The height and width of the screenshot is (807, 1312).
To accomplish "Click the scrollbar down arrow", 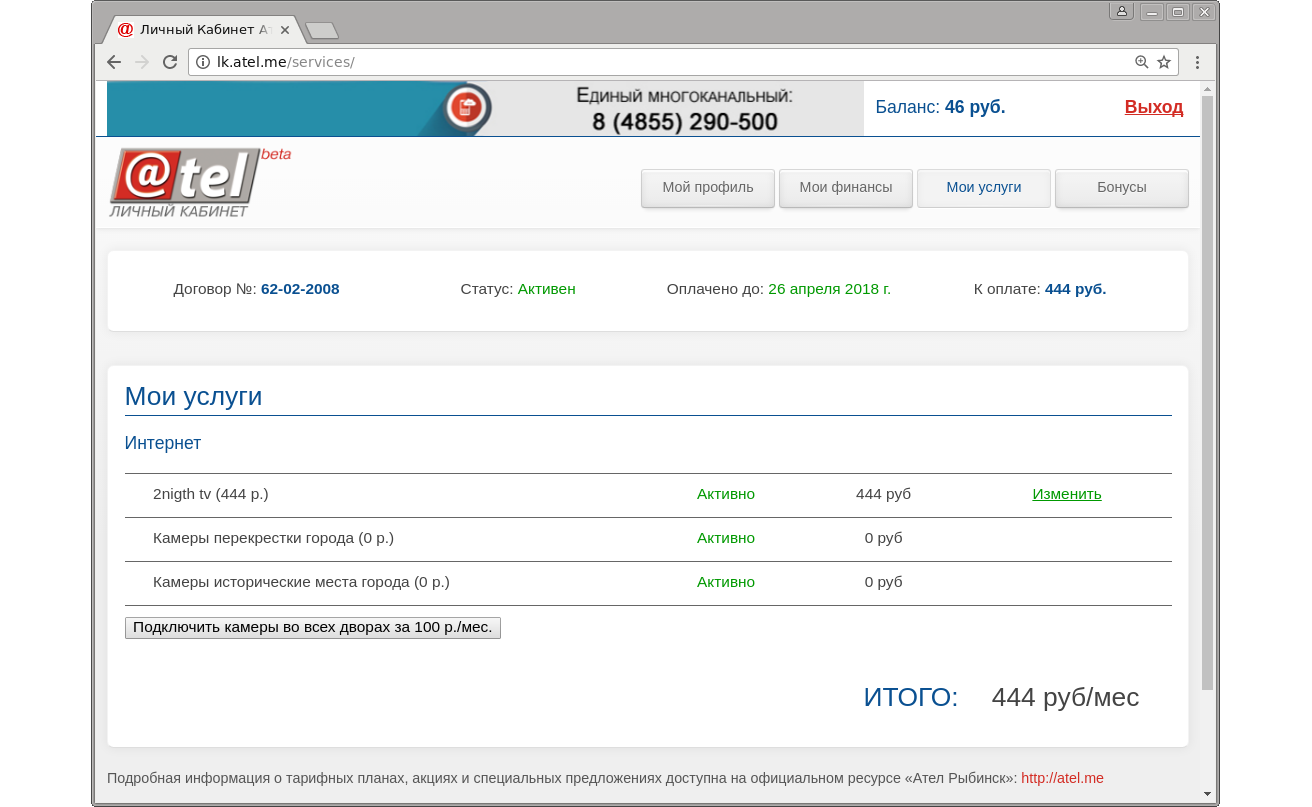I will point(1207,794).
